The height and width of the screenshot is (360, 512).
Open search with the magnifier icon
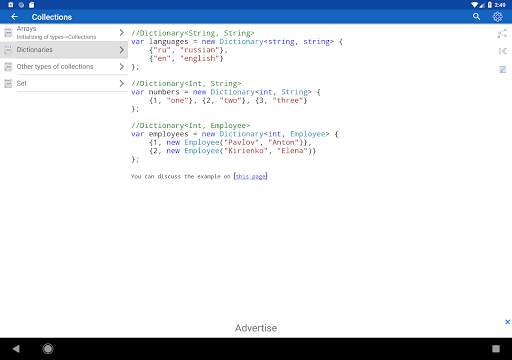point(476,17)
